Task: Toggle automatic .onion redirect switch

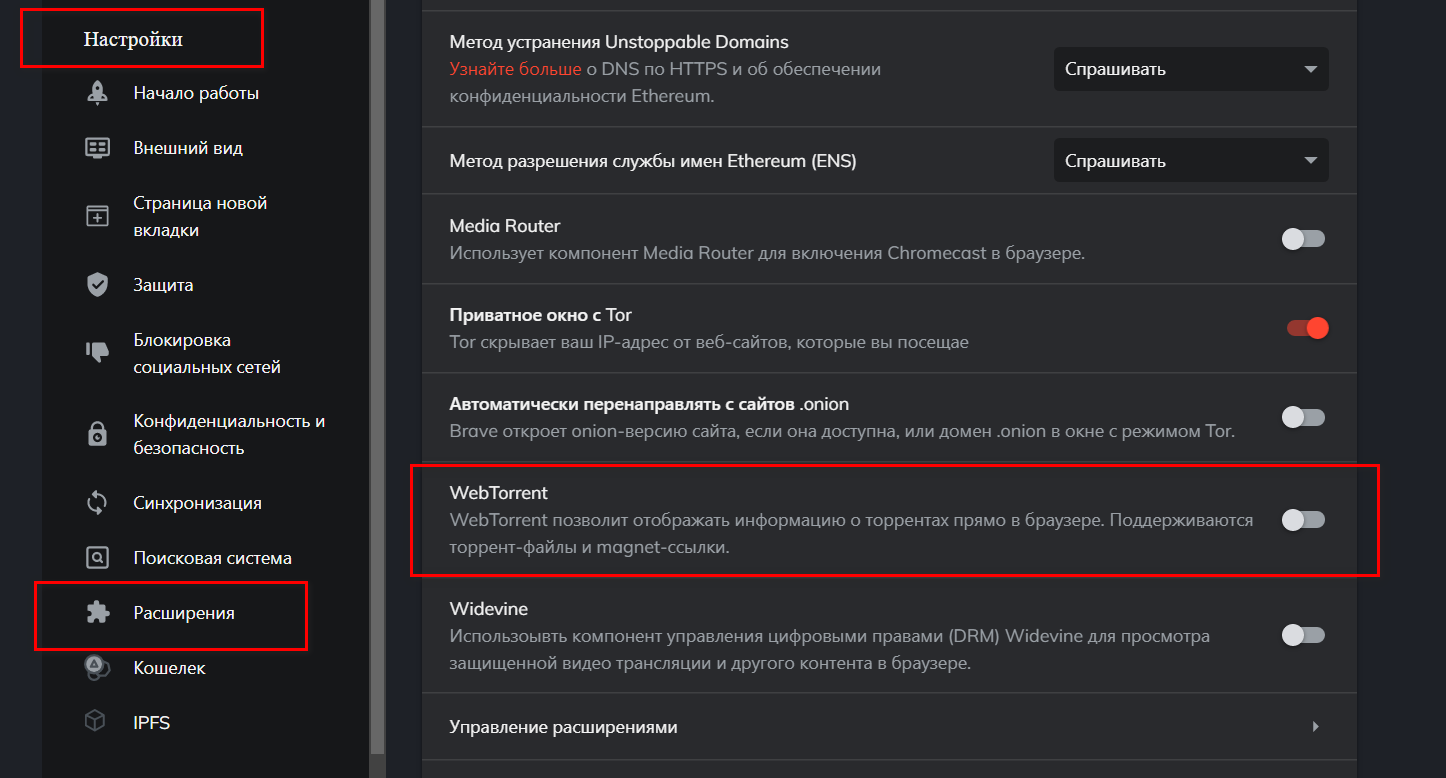Action: point(1303,417)
